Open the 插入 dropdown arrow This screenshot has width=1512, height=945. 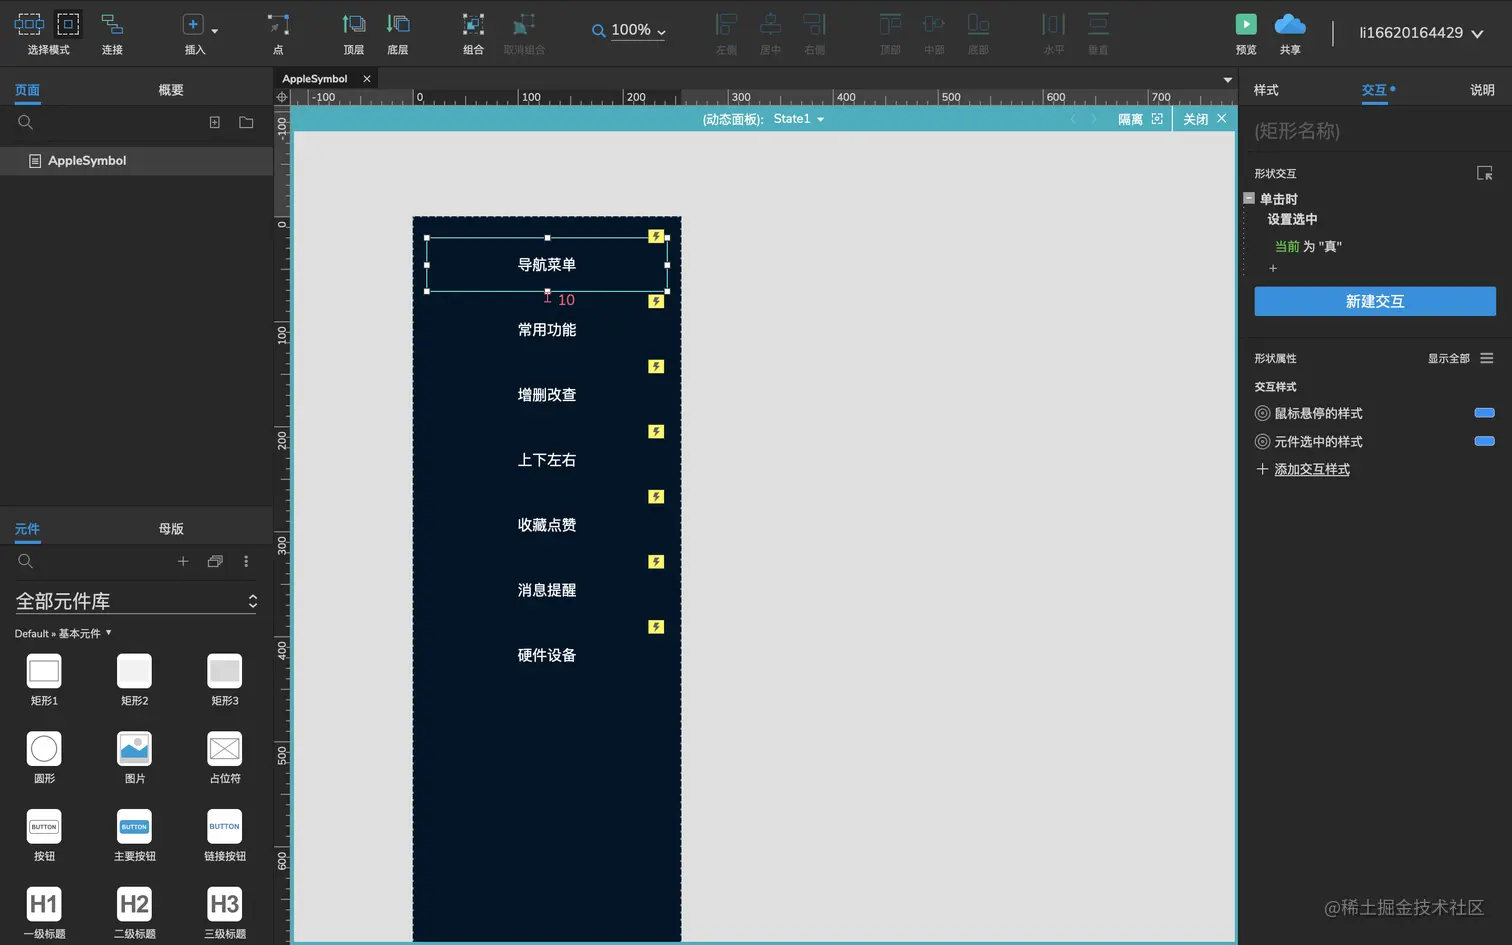(x=214, y=31)
